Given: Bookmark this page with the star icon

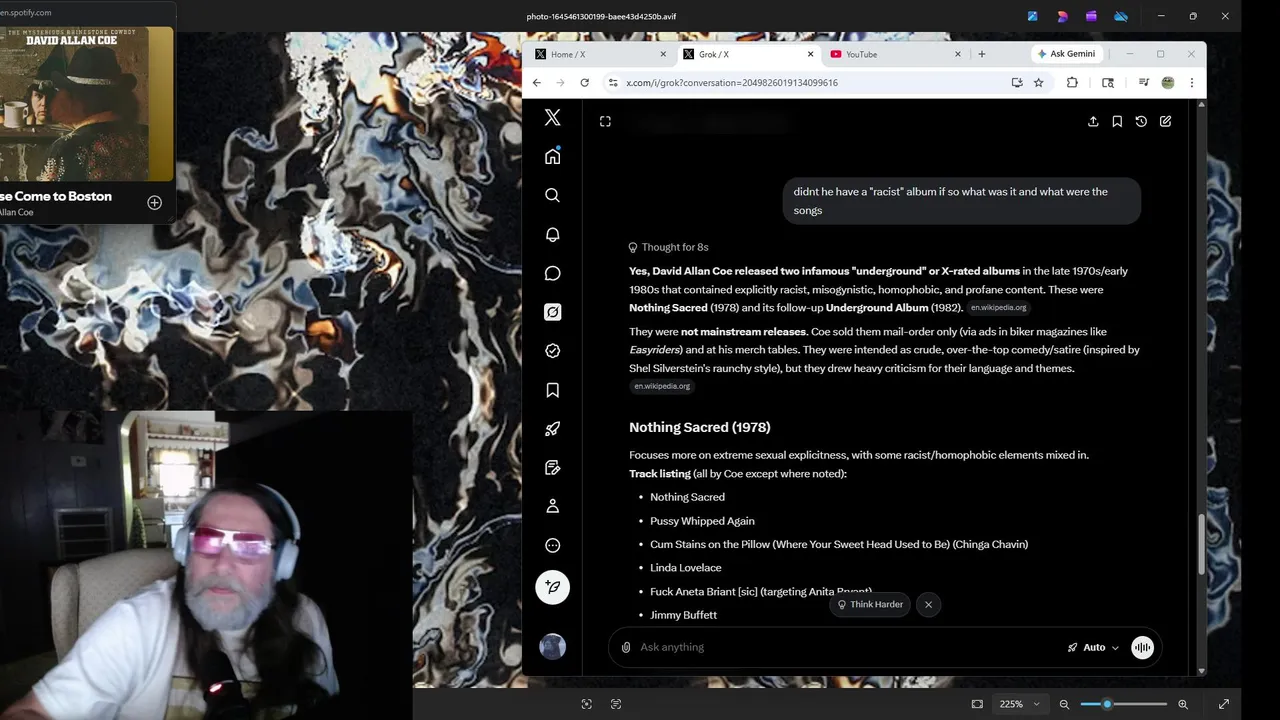Looking at the screenshot, I should 1039,83.
